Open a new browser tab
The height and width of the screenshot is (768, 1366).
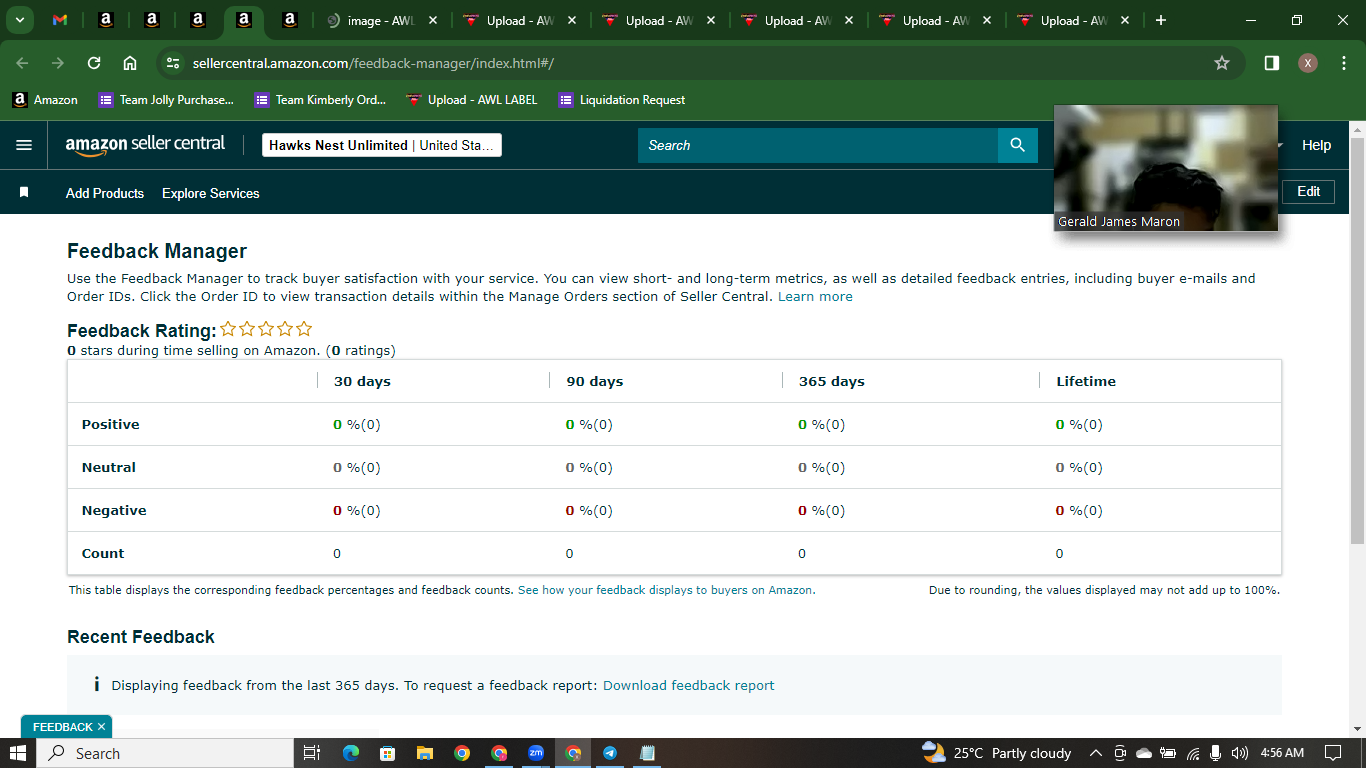[1161, 20]
